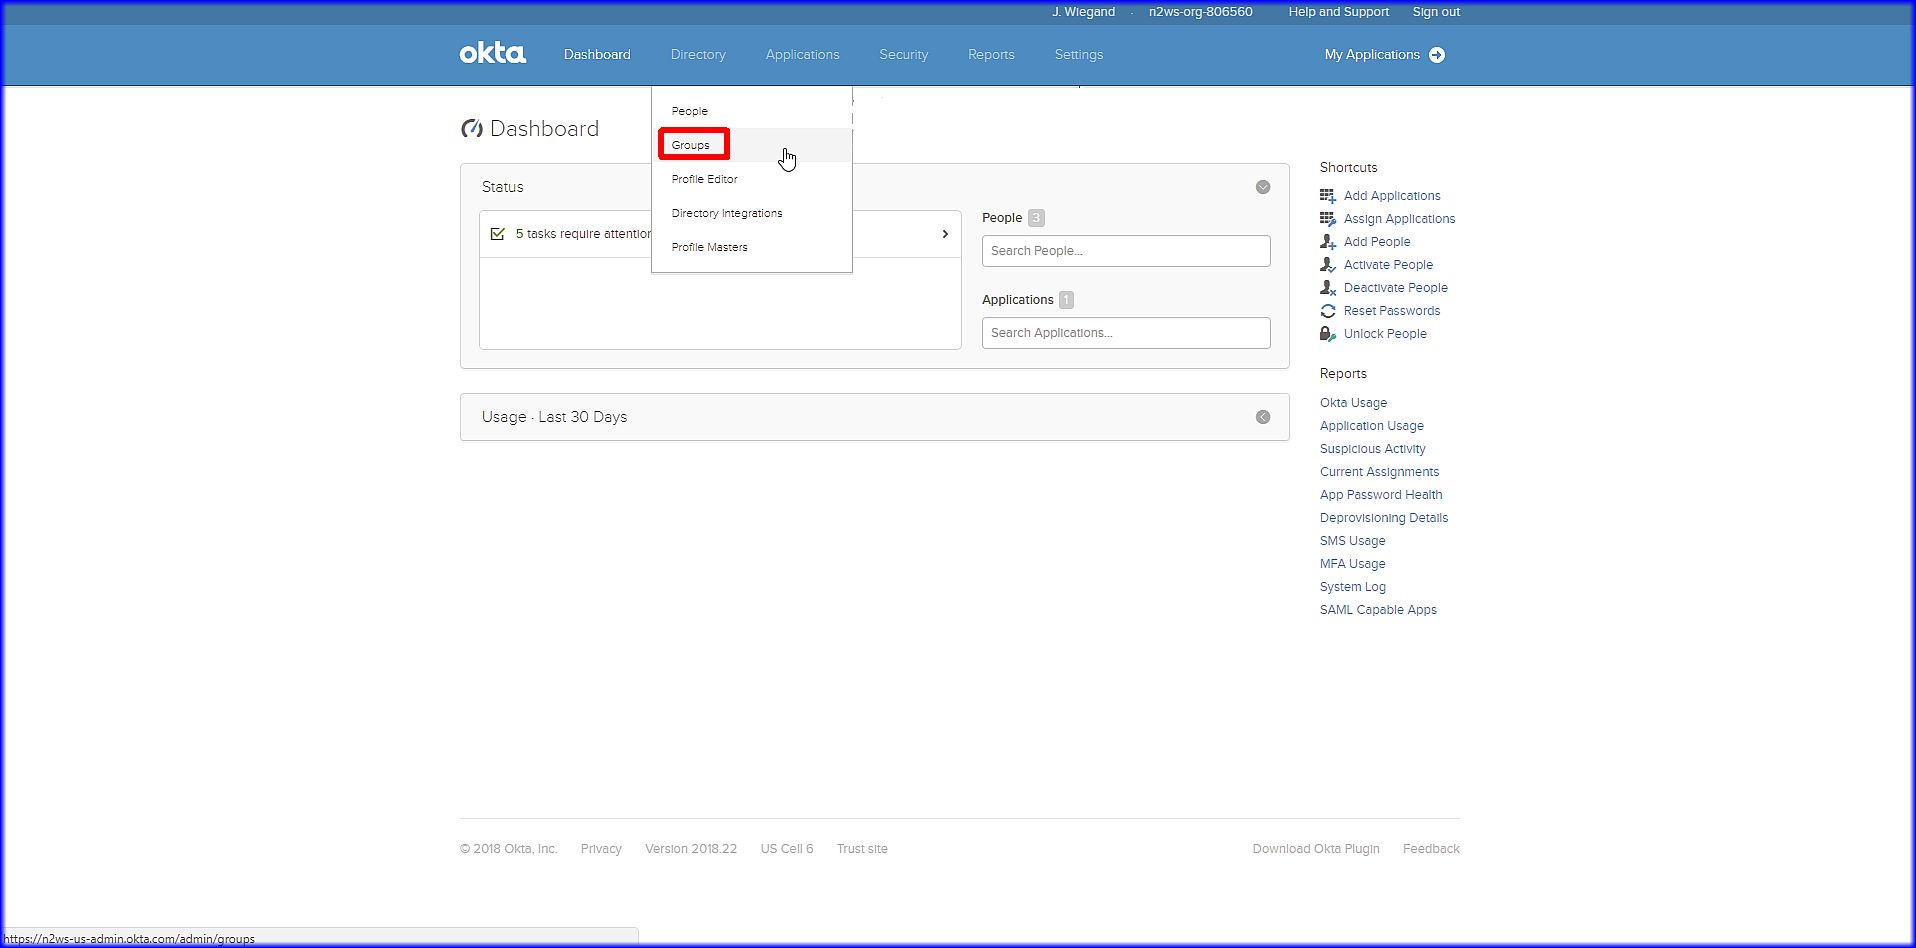
Task: Open the Directory menu
Action: pos(698,55)
